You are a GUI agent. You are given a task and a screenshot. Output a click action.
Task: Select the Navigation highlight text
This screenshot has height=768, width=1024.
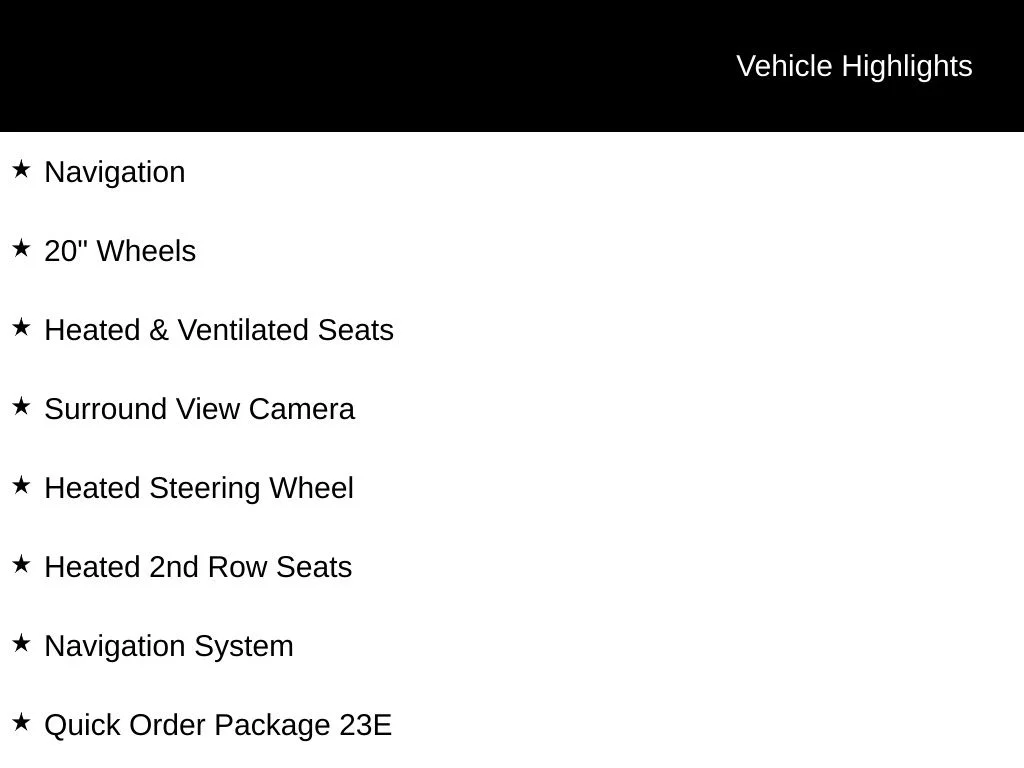tap(115, 172)
